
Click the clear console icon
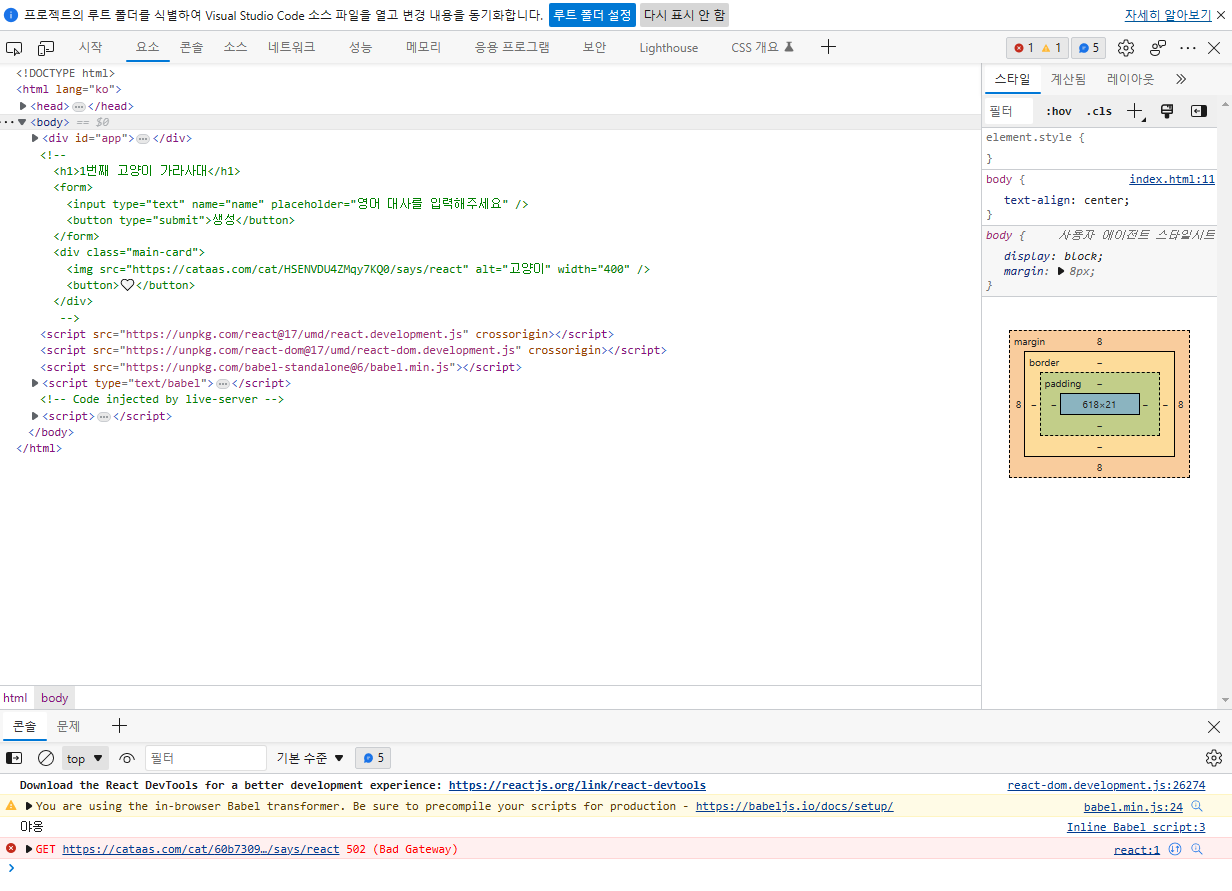click(x=46, y=758)
